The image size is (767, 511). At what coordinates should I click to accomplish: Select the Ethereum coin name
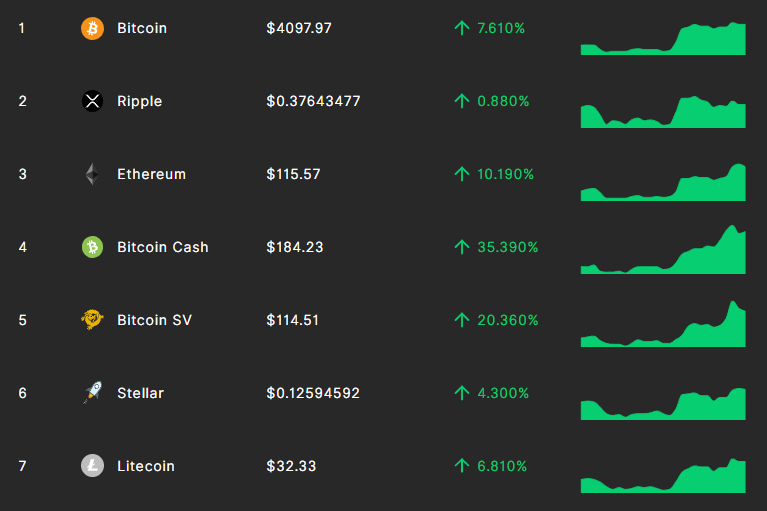point(152,174)
